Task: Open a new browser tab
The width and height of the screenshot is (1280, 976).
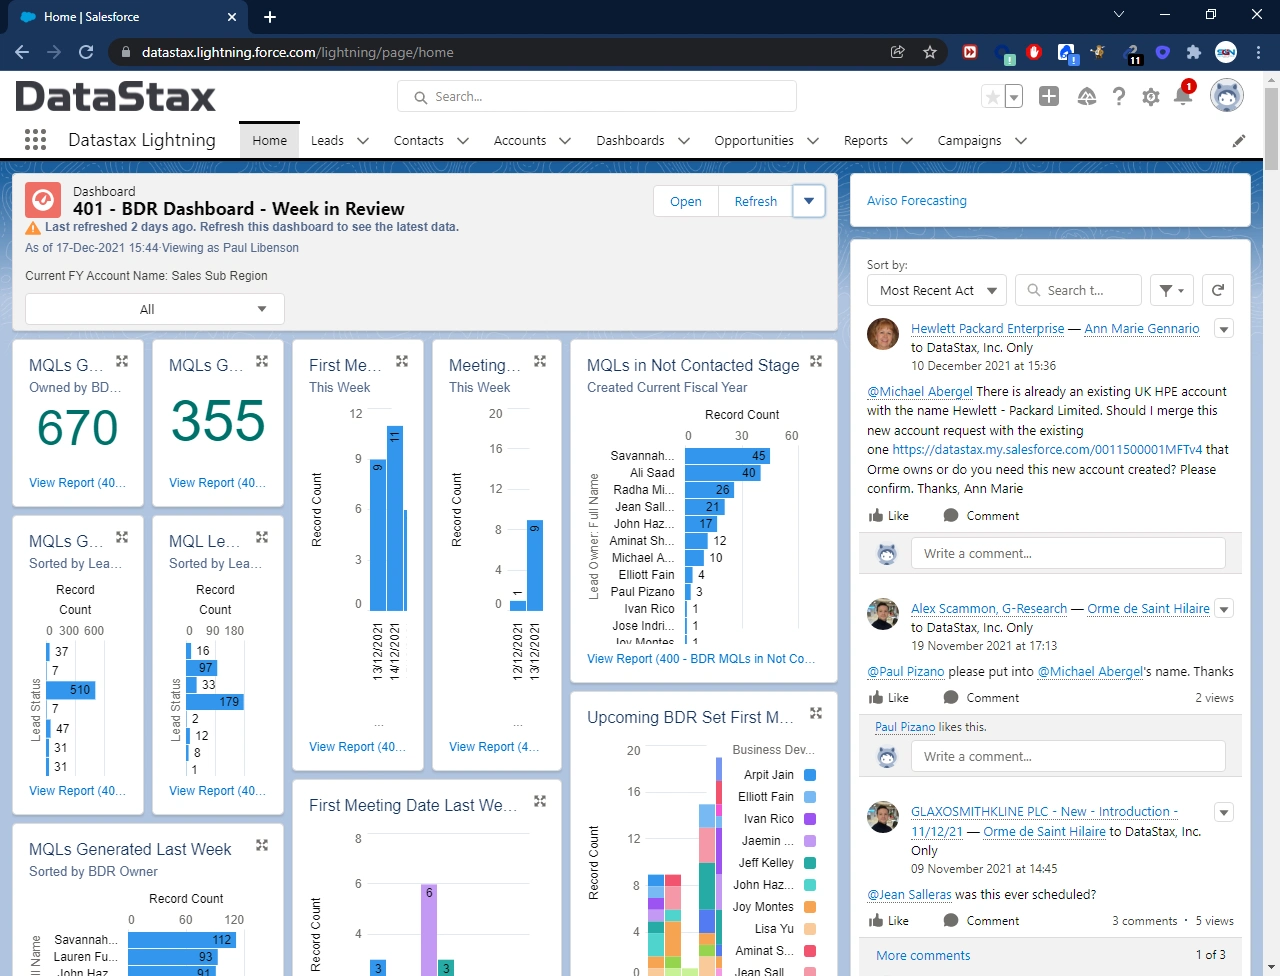Action: tap(270, 17)
